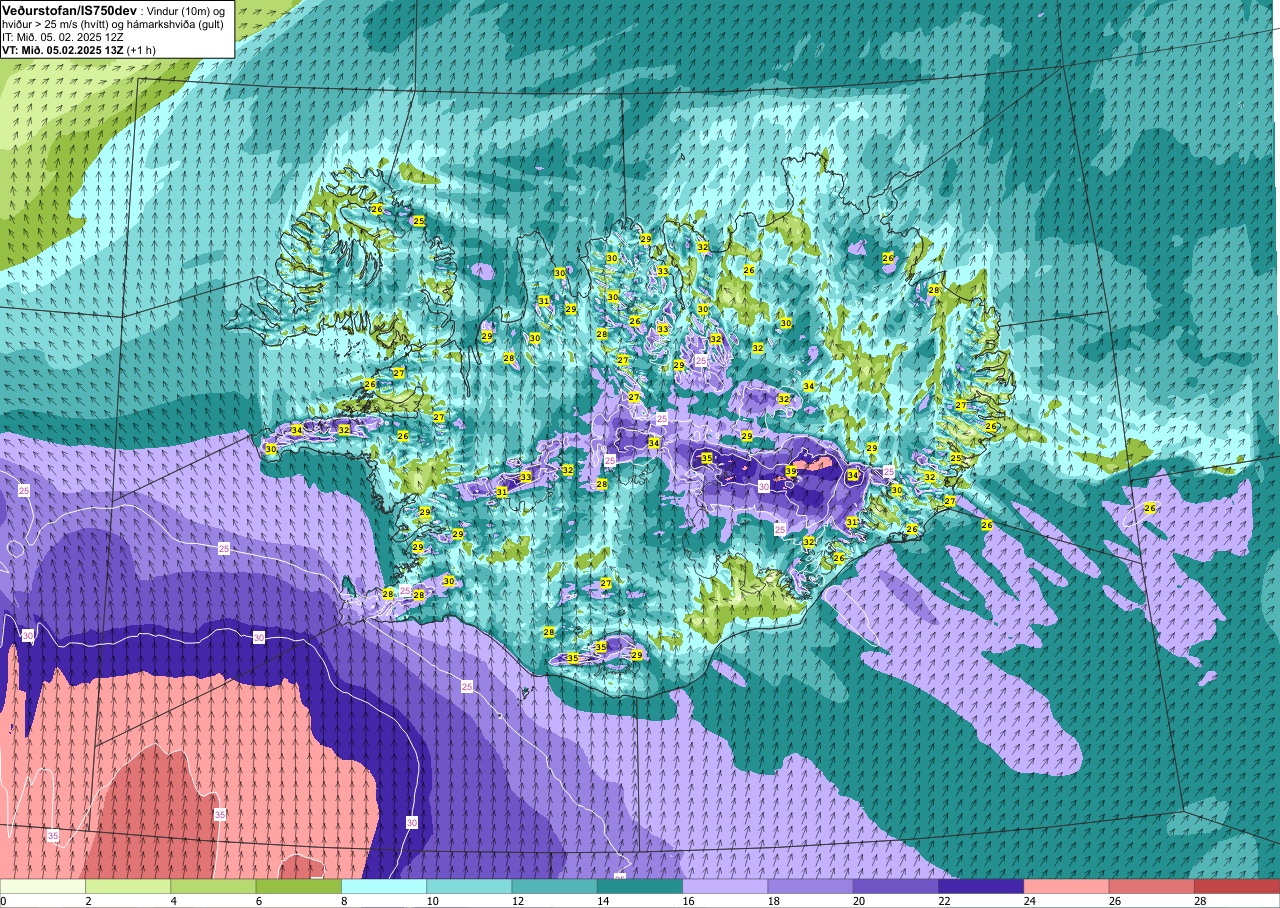Image resolution: width=1280 pixels, height=908 pixels.
Task: Click the 24–26 m/s light pink legend swatch
Action: [x=1067, y=886]
